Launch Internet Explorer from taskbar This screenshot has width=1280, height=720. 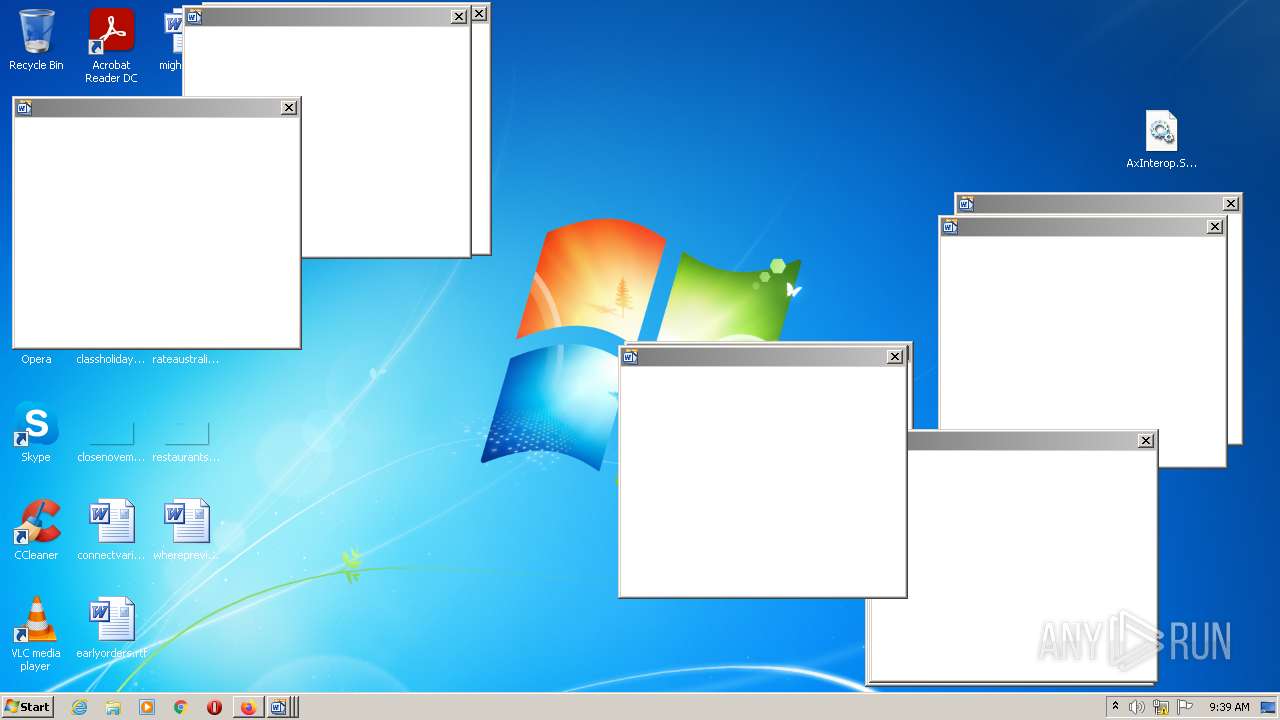click(80, 707)
